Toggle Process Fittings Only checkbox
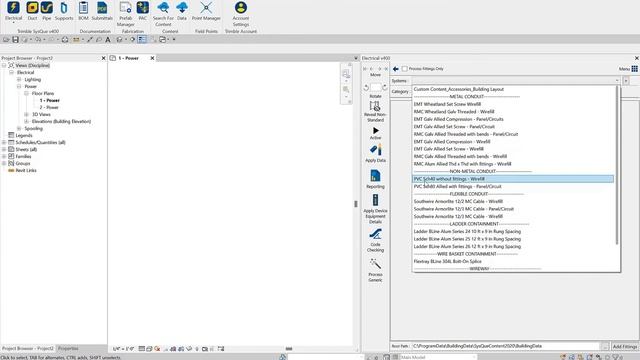Screen dimensions: 640x360 (404, 69)
